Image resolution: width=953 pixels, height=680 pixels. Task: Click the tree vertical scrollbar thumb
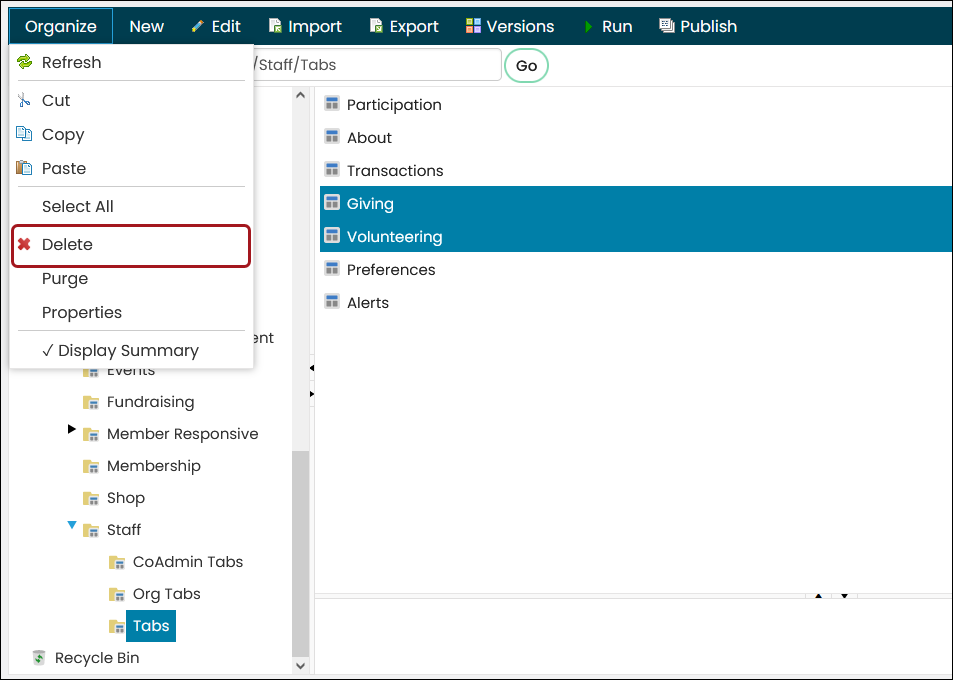(x=300, y=554)
